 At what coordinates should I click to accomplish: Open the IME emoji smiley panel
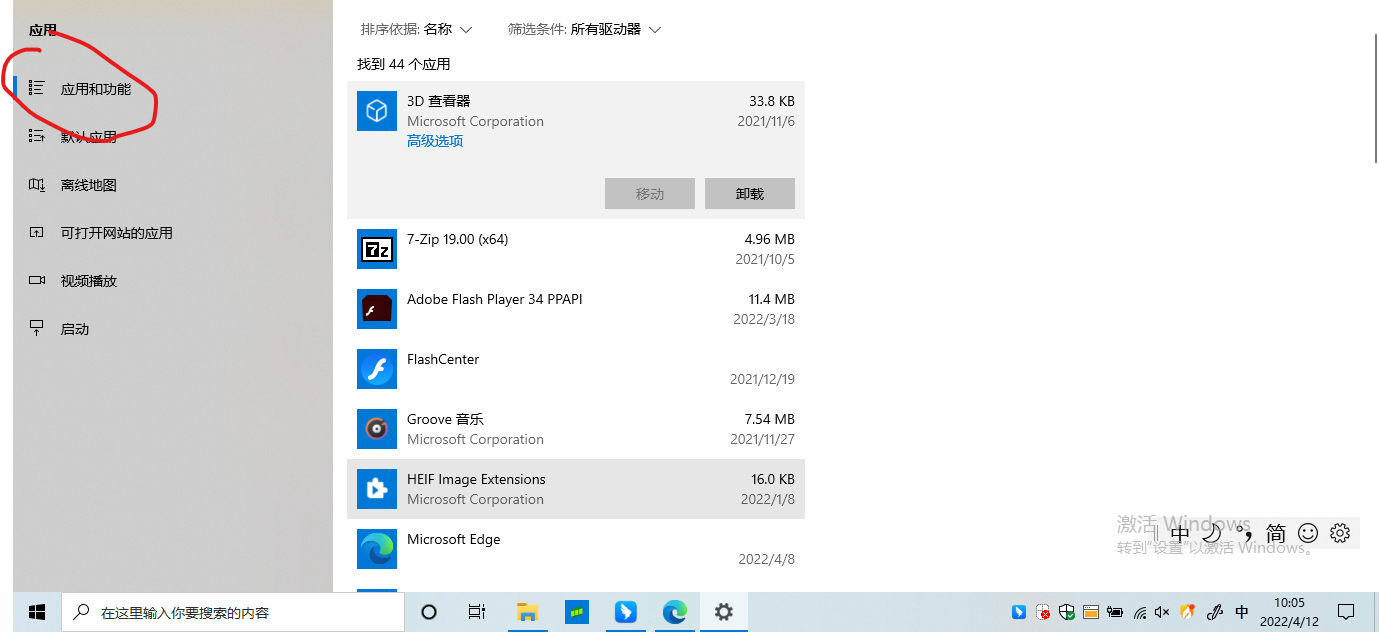tap(1308, 533)
